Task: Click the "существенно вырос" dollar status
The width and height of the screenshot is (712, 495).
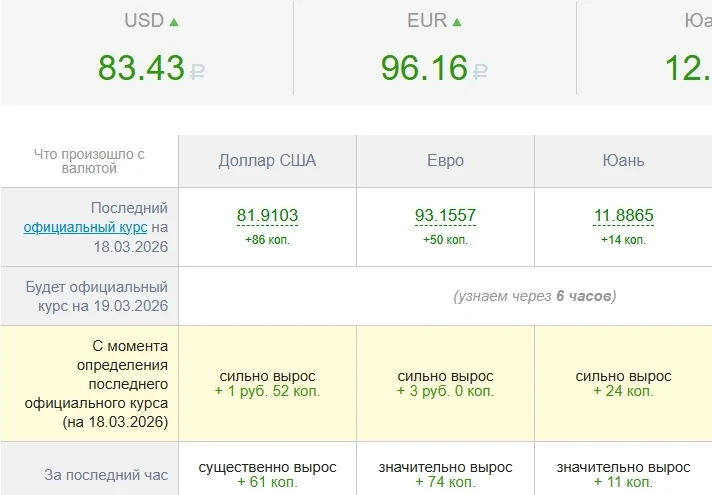Action: 267,467
